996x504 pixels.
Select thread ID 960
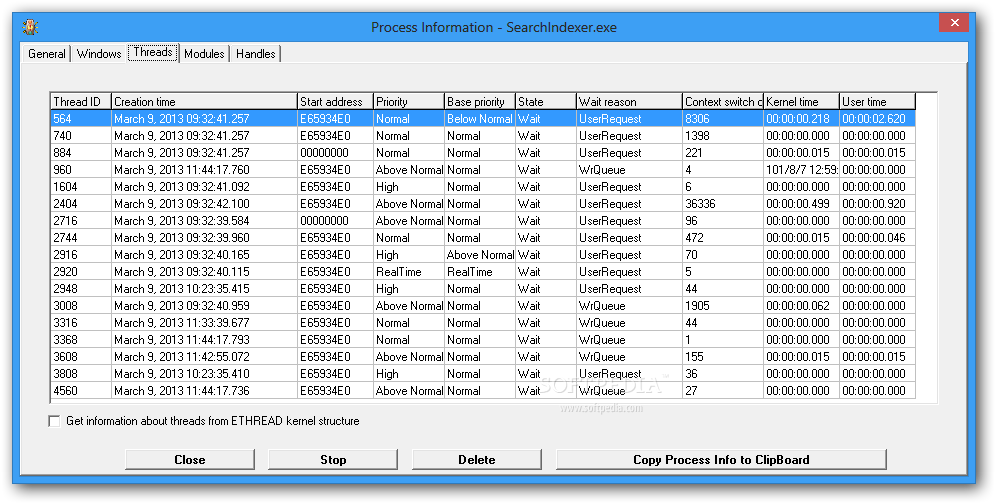pyautogui.click(x=483, y=170)
